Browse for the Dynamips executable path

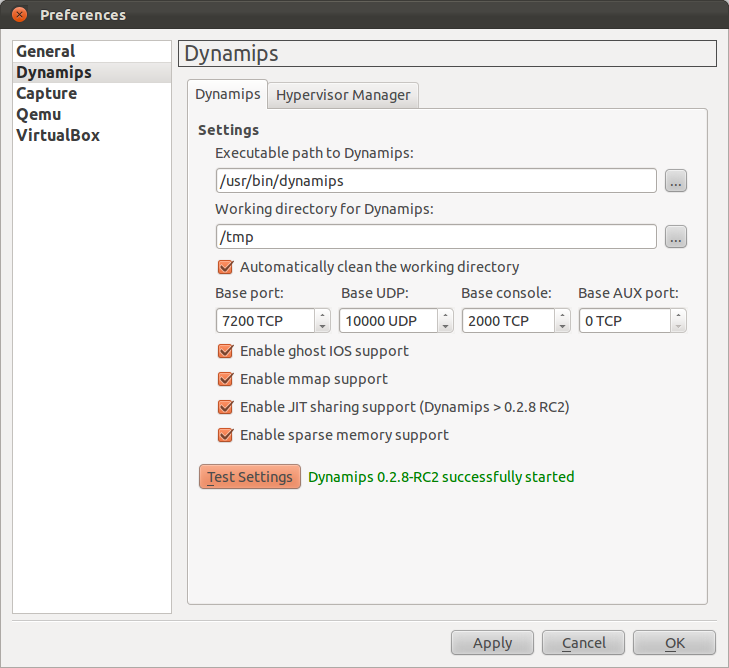[x=676, y=181]
